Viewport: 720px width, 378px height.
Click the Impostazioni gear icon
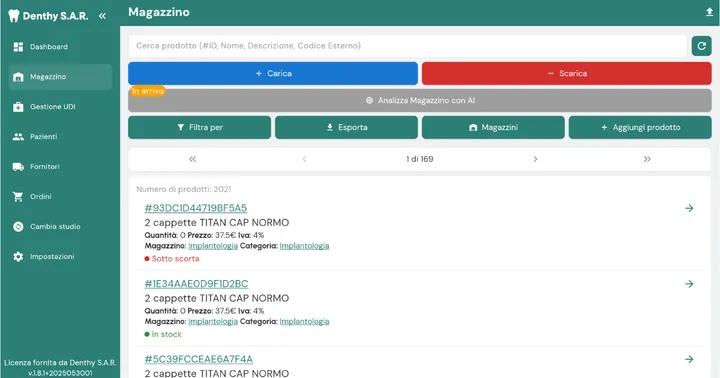click(18, 256)
